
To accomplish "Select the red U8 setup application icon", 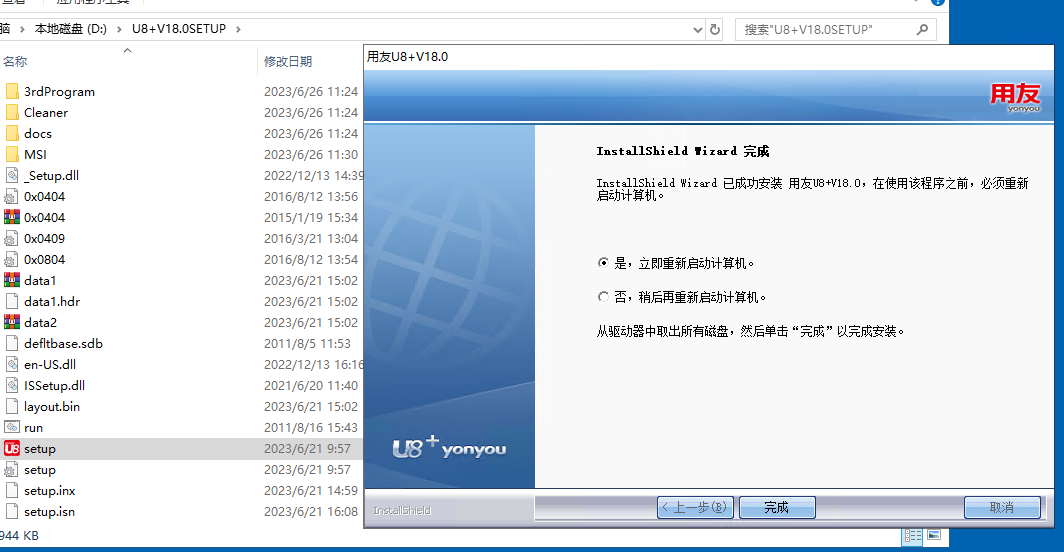I will pyautogui.click(x=12, y=449).
